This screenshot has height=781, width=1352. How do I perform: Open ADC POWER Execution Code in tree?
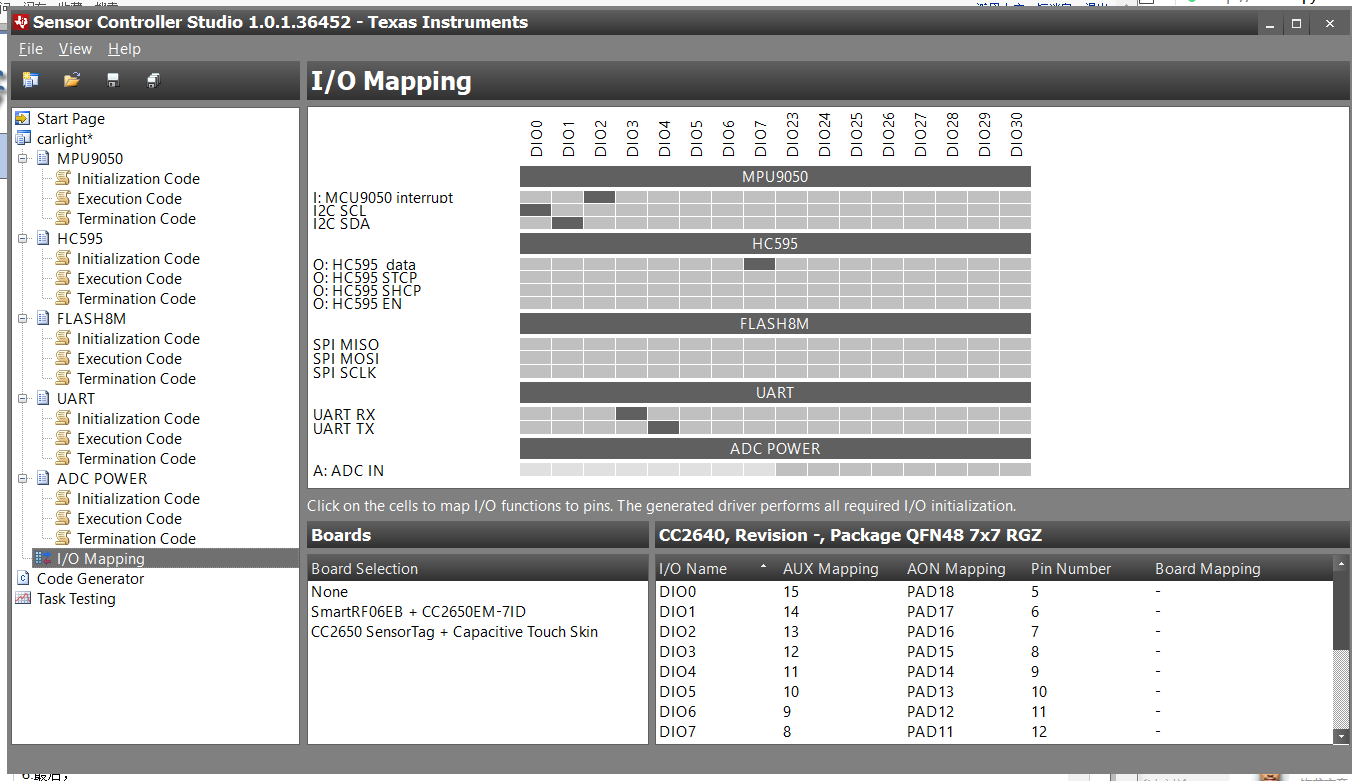point(129,518)
